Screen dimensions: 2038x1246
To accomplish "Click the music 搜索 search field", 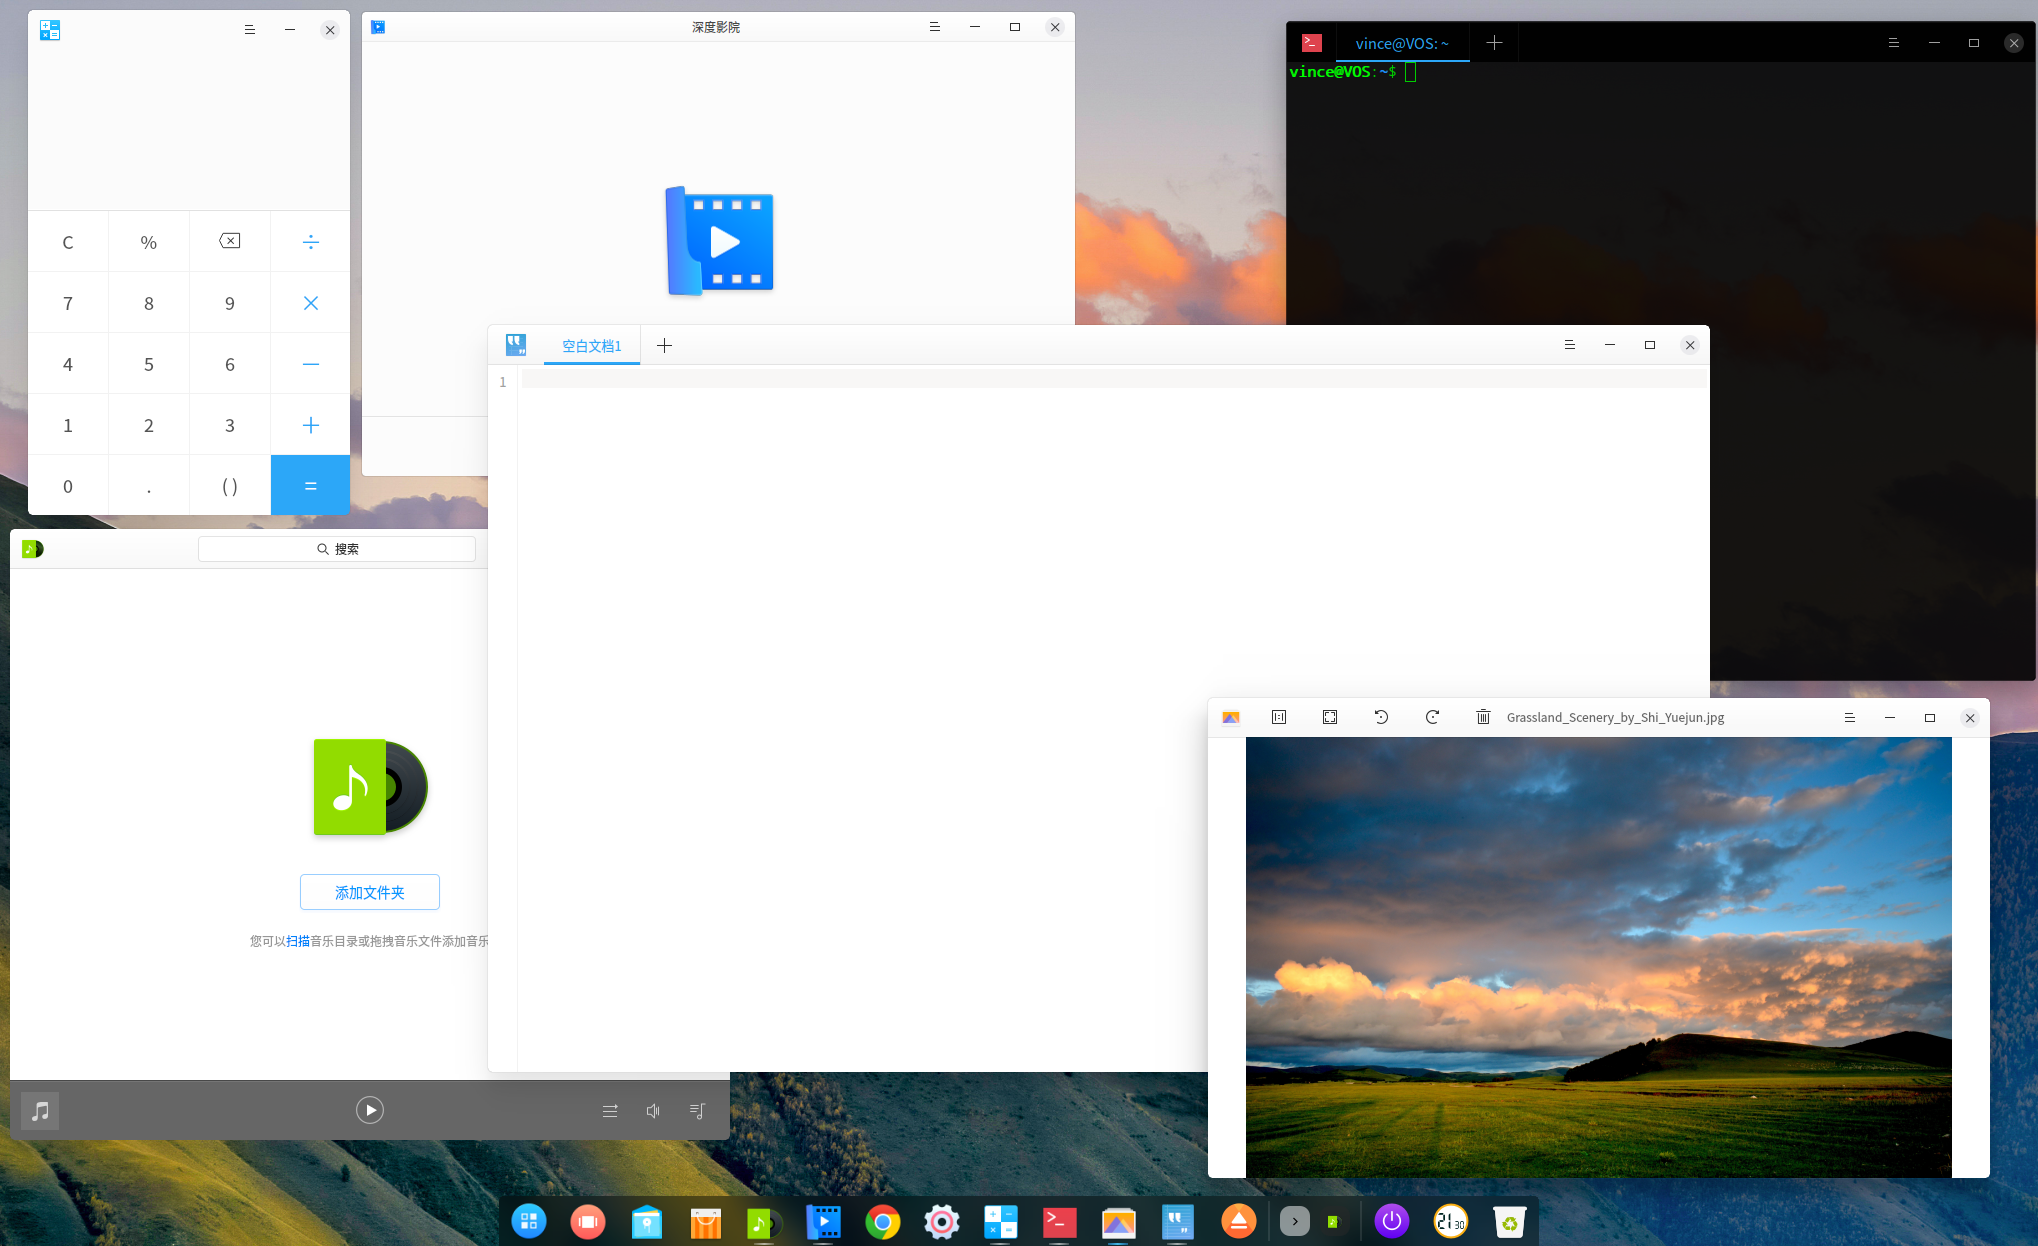I will tap(337, 549).
